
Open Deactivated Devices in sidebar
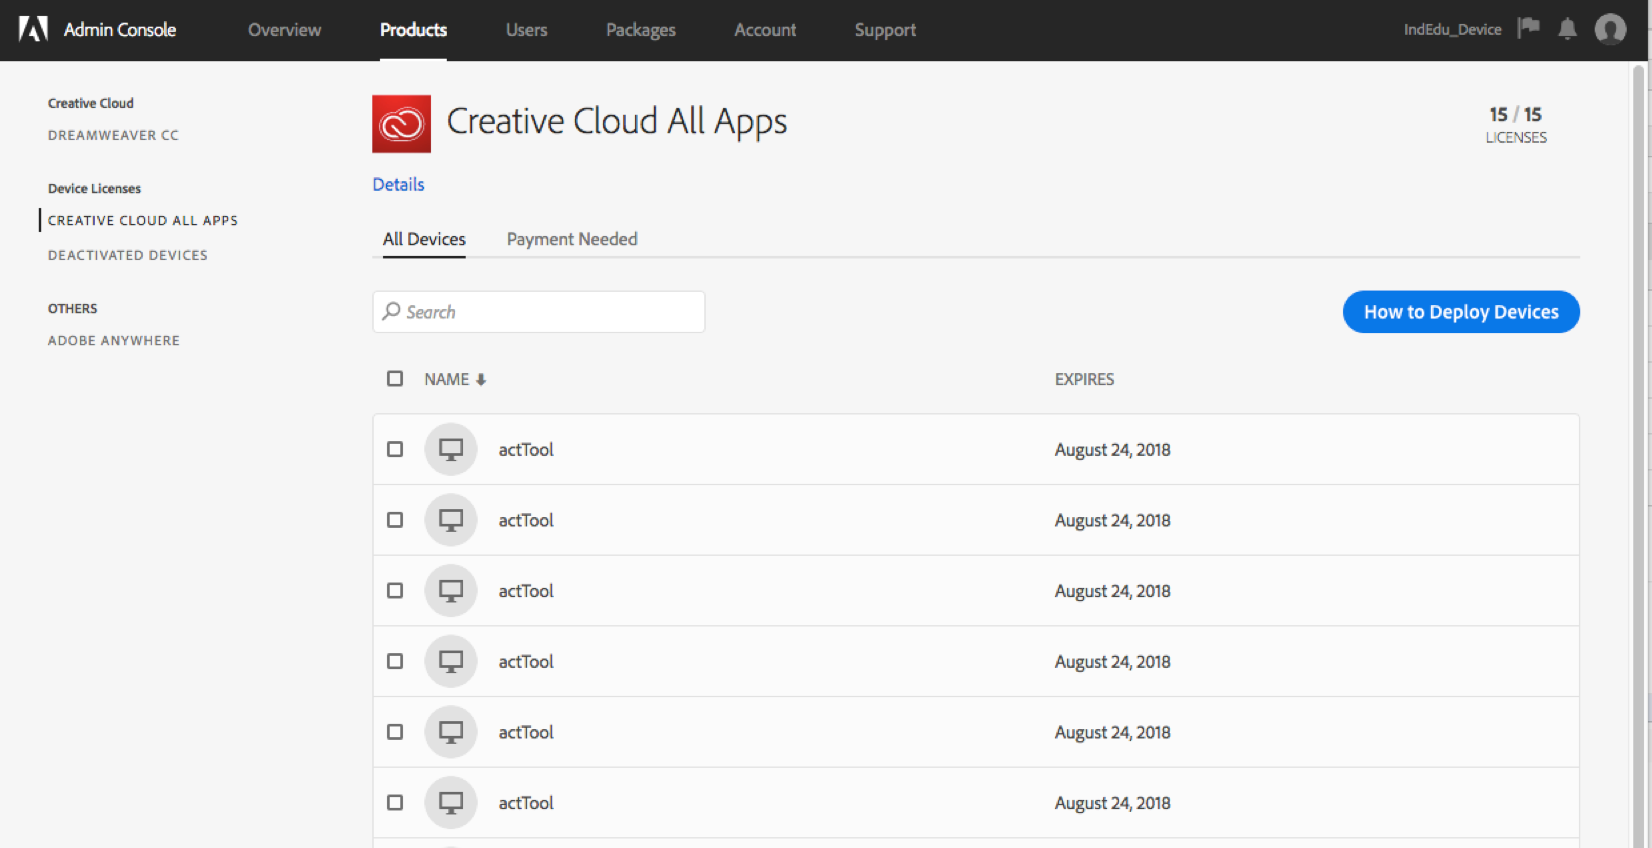(128, 255)
